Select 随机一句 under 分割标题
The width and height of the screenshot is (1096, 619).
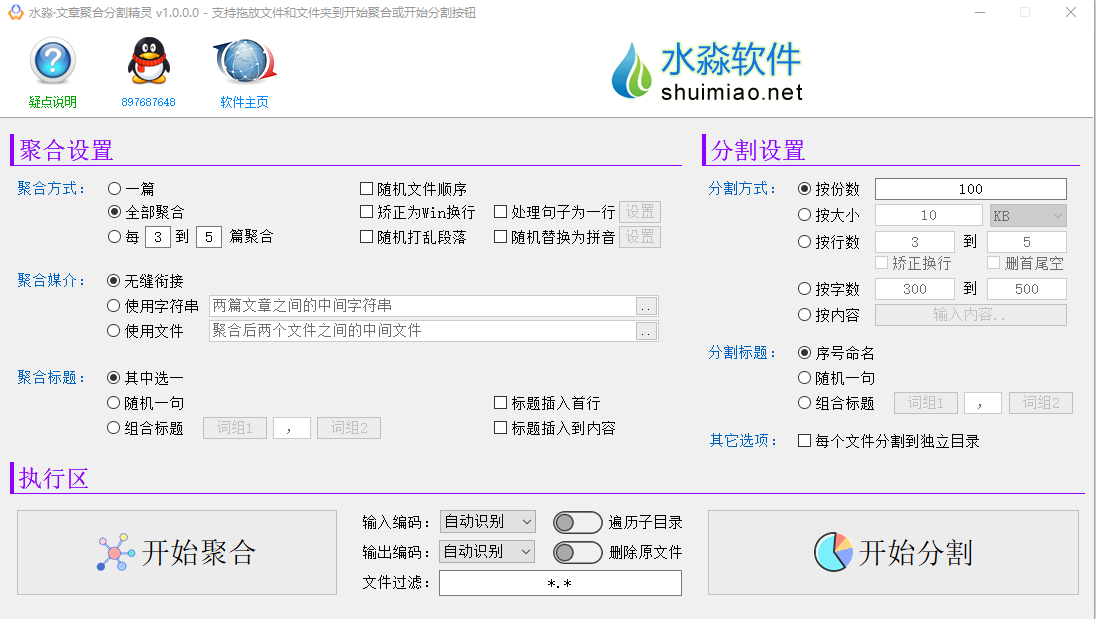tap(837, 378)
